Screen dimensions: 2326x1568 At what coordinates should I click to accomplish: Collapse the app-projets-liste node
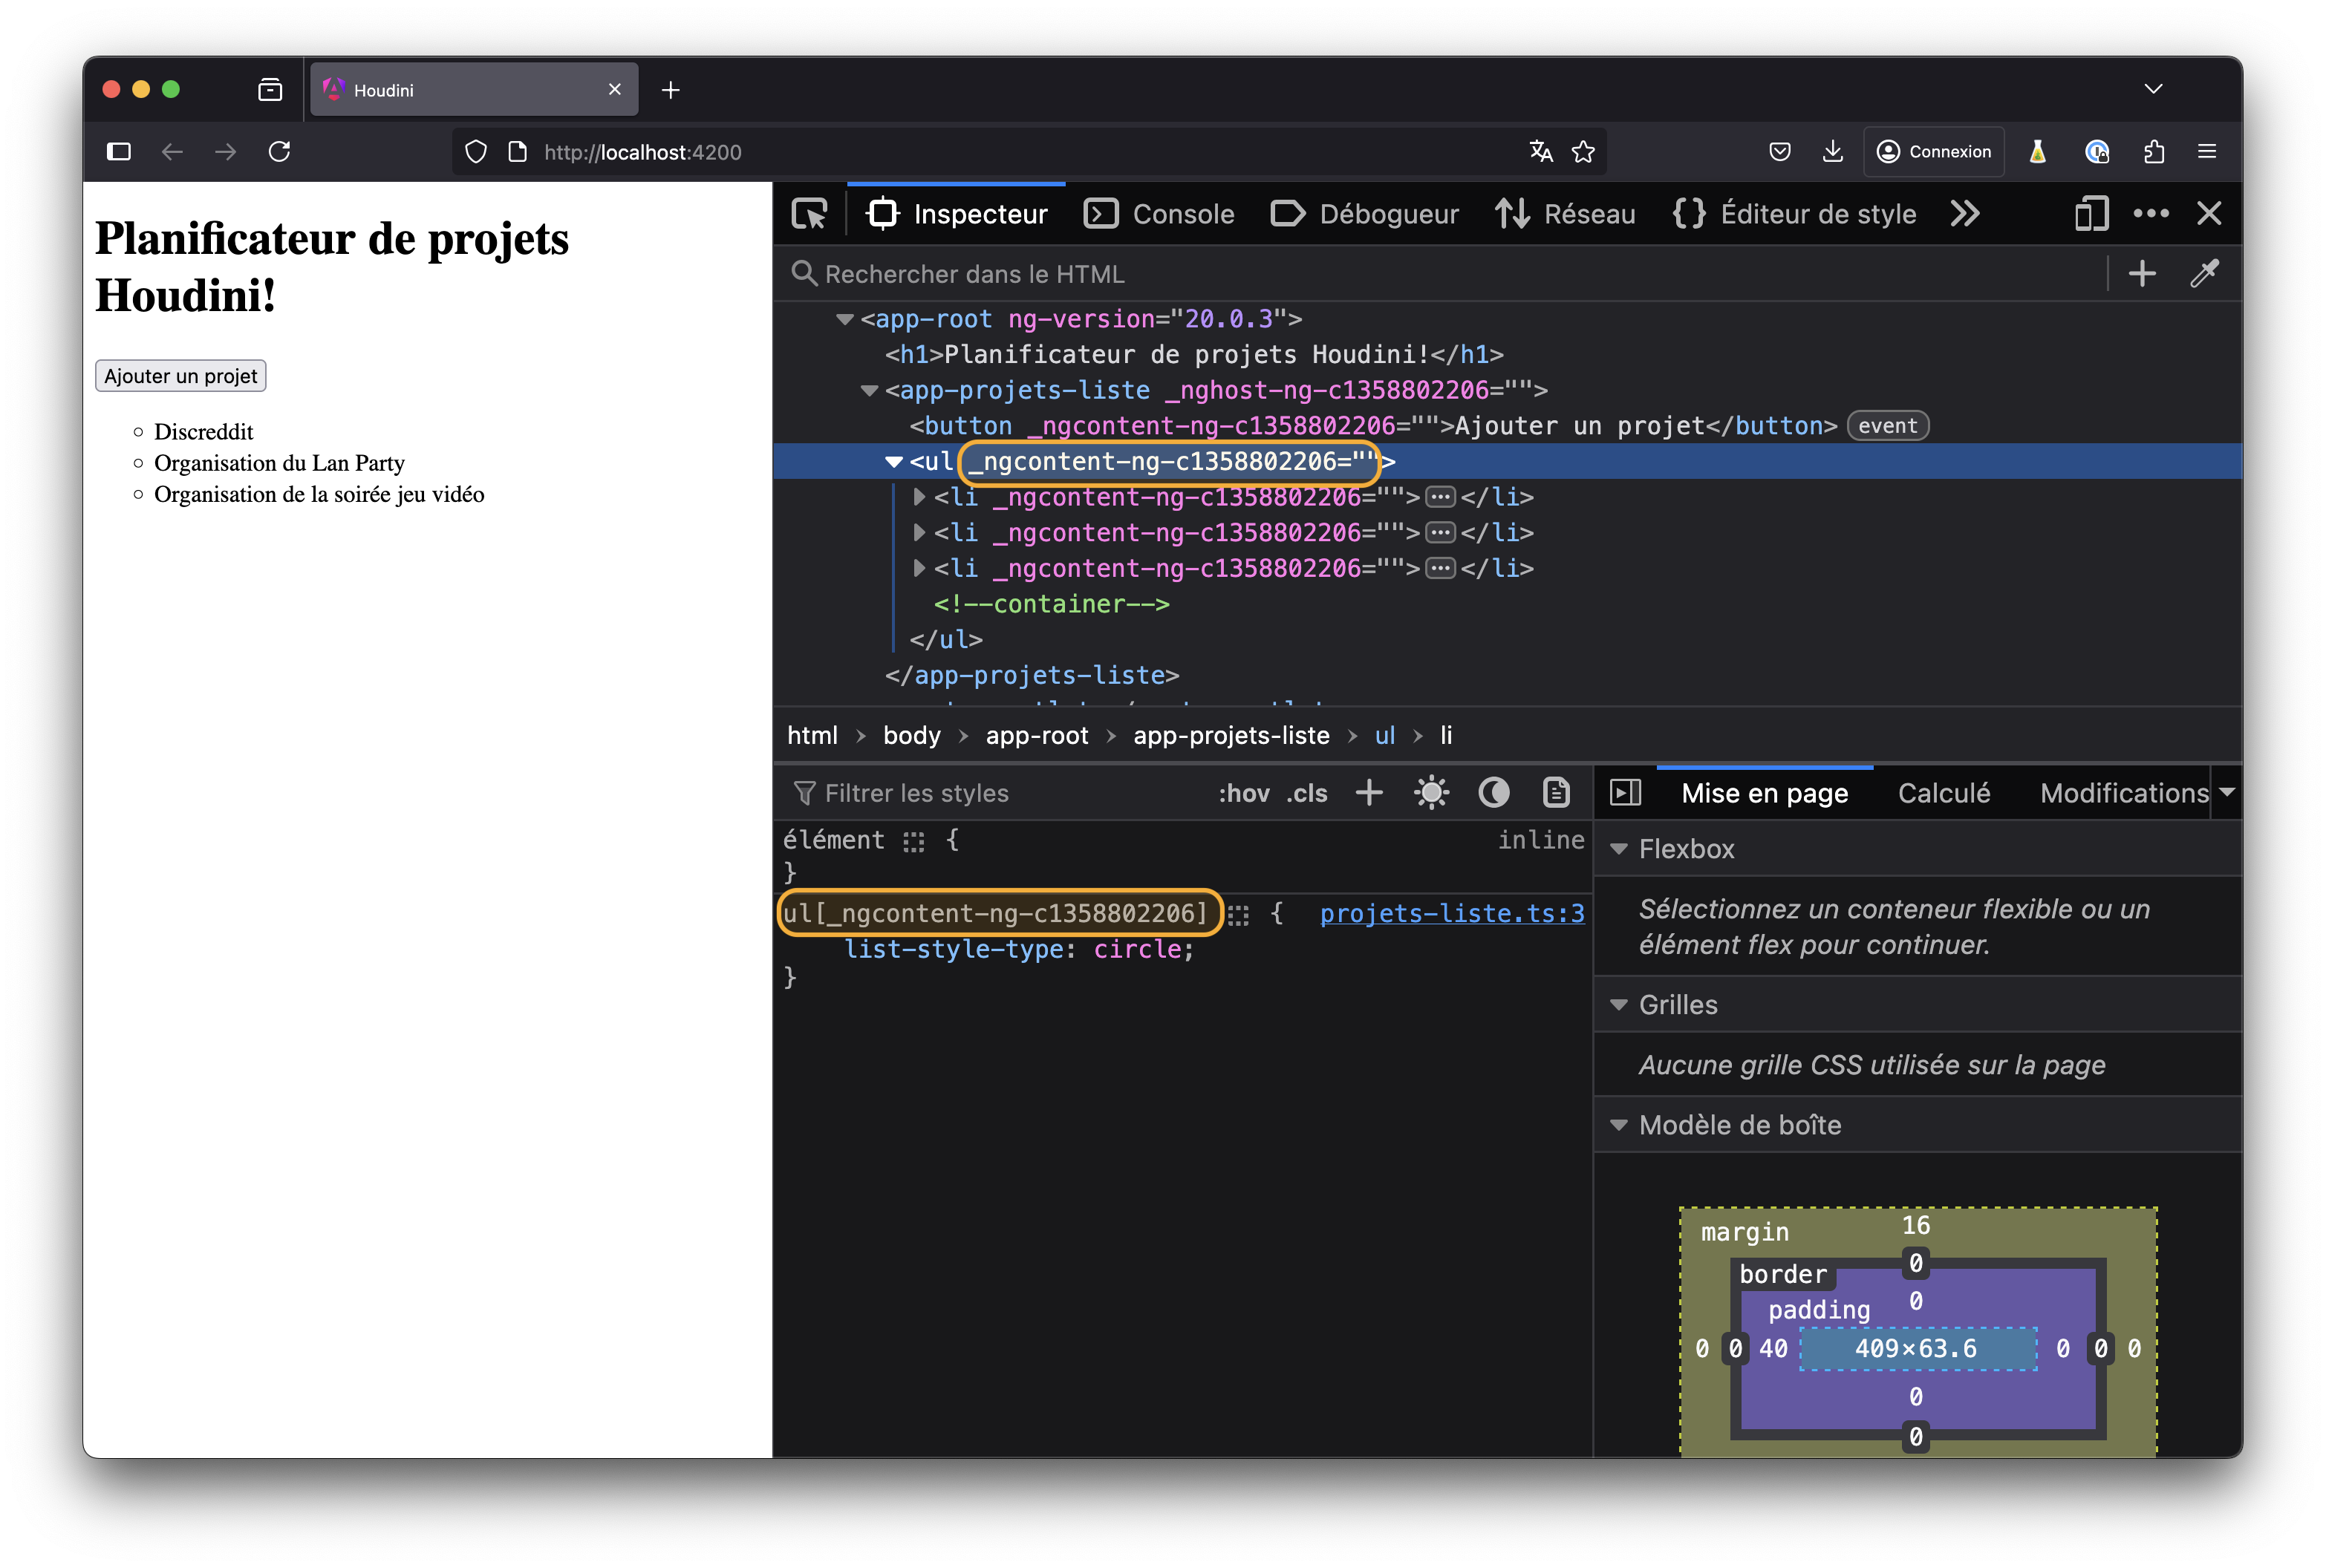(869, 390)
